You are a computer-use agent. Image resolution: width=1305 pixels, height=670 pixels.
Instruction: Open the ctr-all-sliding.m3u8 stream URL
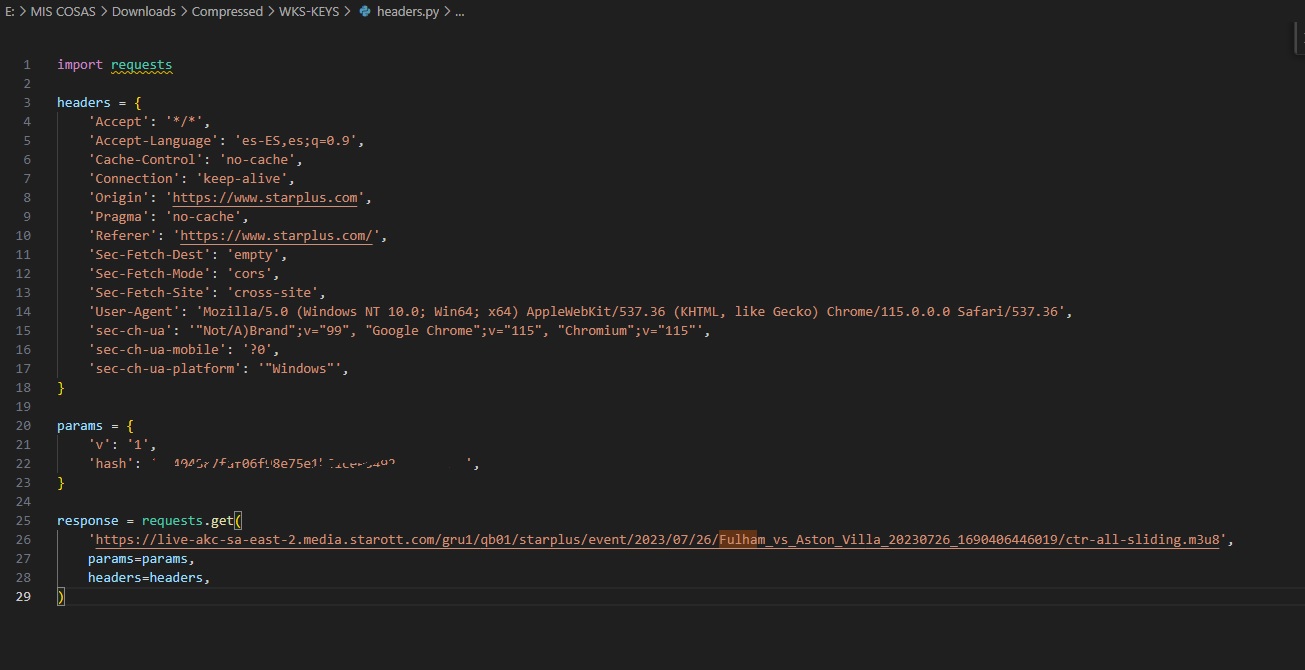(x=658, y=540)
